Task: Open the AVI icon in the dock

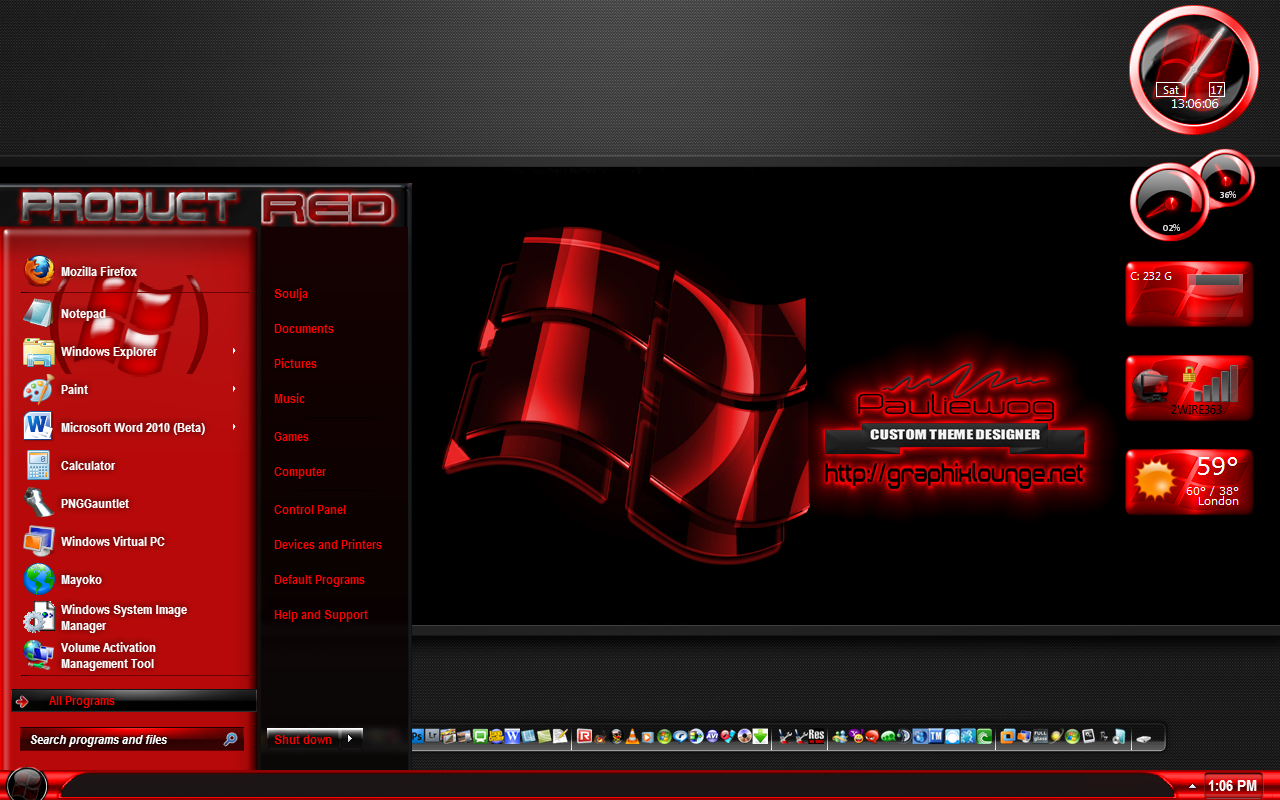Action: coord(711,737)
